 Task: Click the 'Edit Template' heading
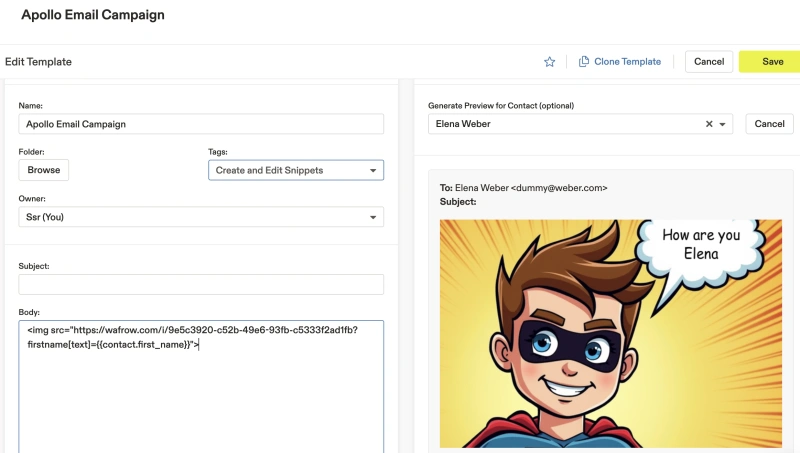(x=38, y=62)
